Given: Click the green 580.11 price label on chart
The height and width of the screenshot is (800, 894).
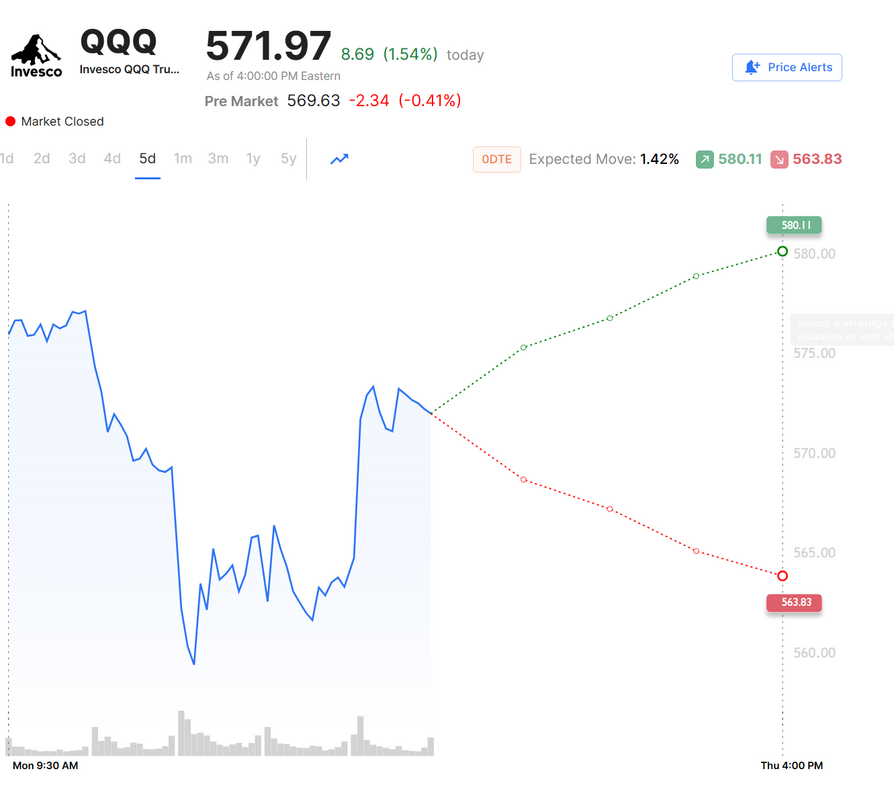Looking at the screenshot, I should point(794,226).
